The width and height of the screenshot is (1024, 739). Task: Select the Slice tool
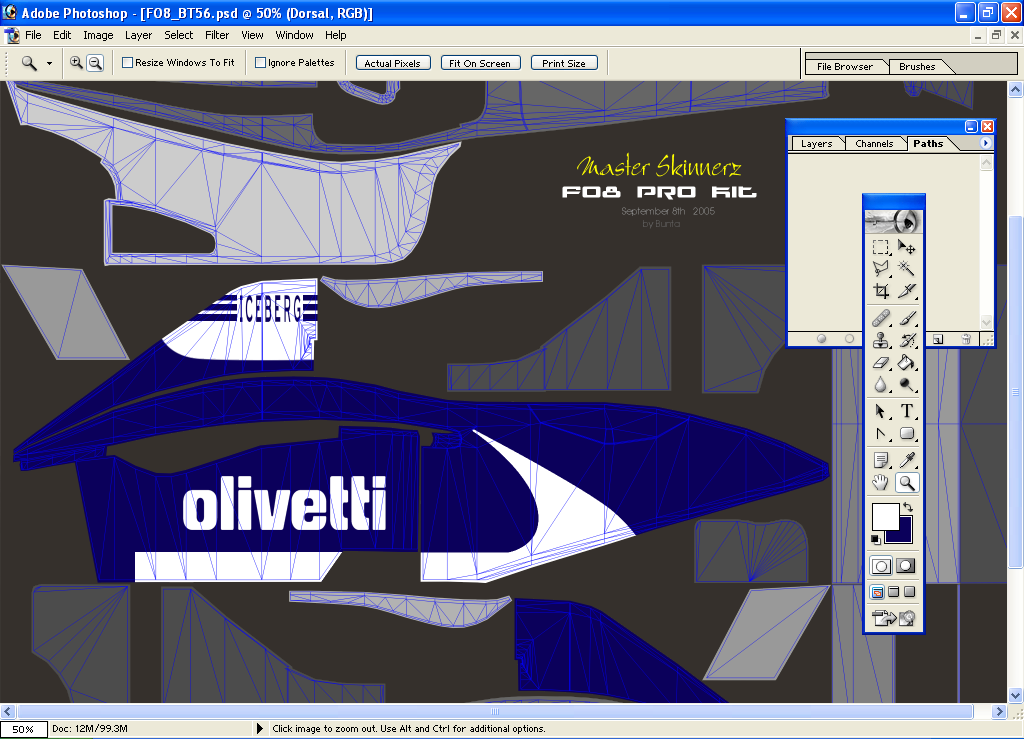906,291
